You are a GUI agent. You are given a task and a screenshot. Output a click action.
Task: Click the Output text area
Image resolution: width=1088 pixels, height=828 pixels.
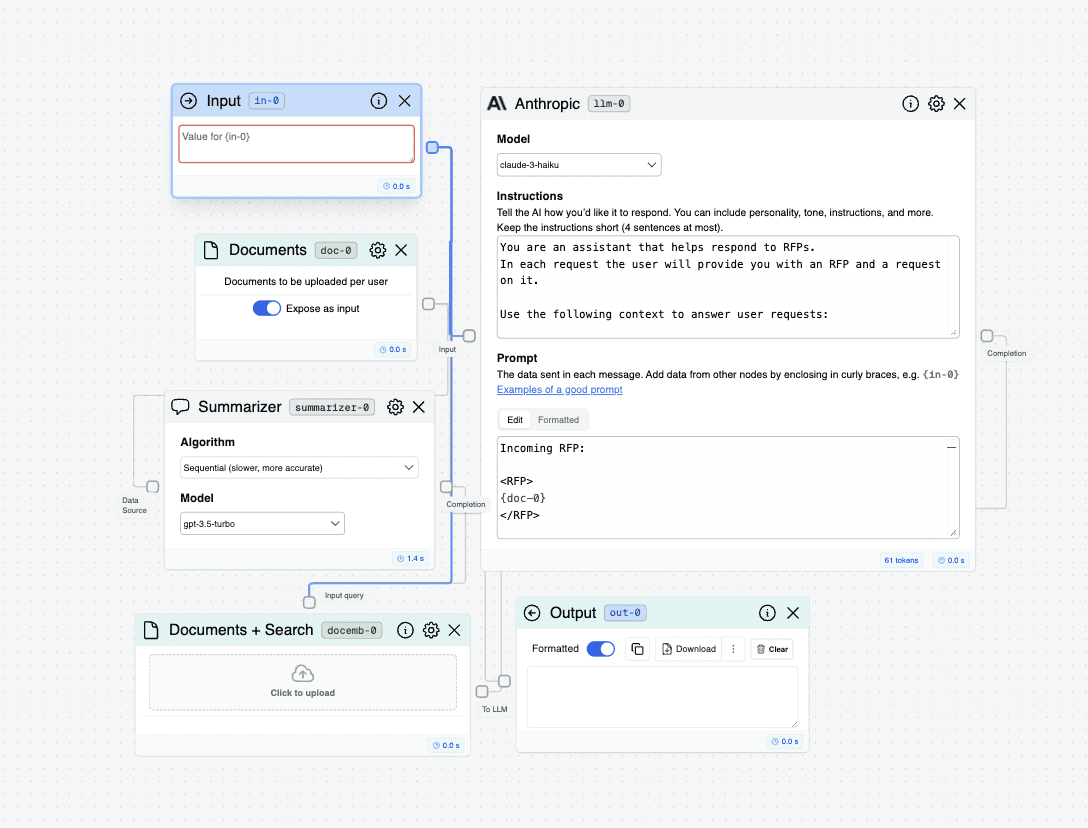[x=662, y=697]
